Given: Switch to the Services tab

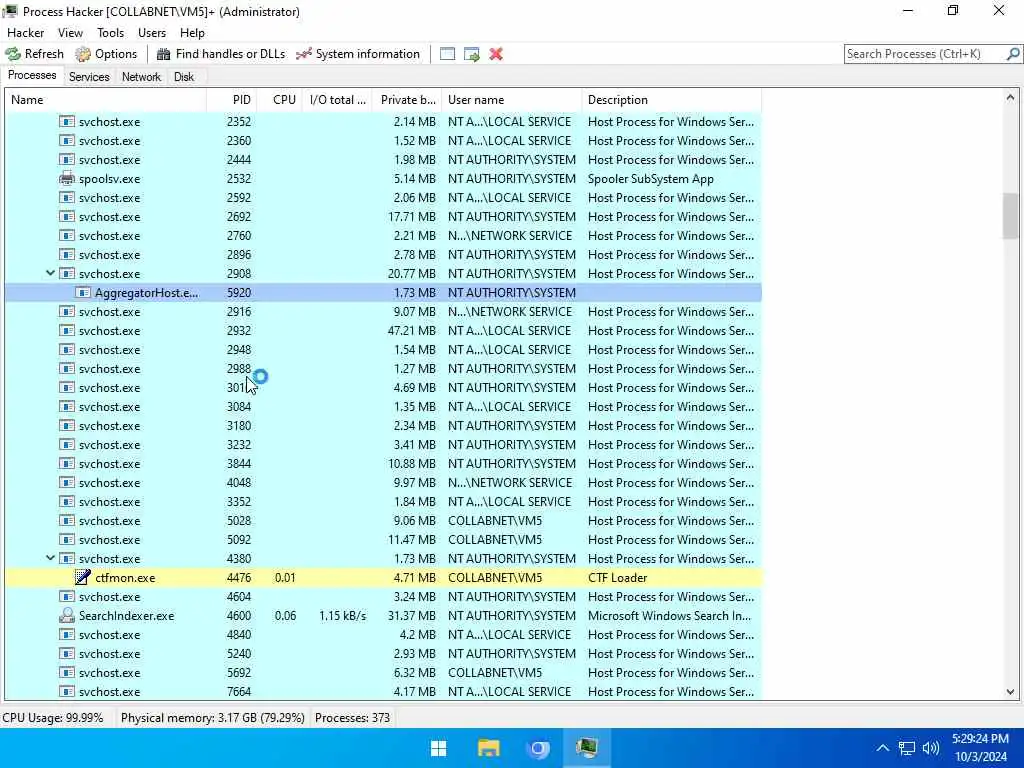Looking at the screenshot, I should pos(89,76).
